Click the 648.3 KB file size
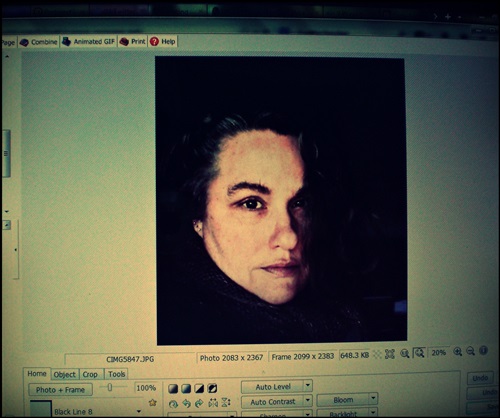 click(354, 355)
